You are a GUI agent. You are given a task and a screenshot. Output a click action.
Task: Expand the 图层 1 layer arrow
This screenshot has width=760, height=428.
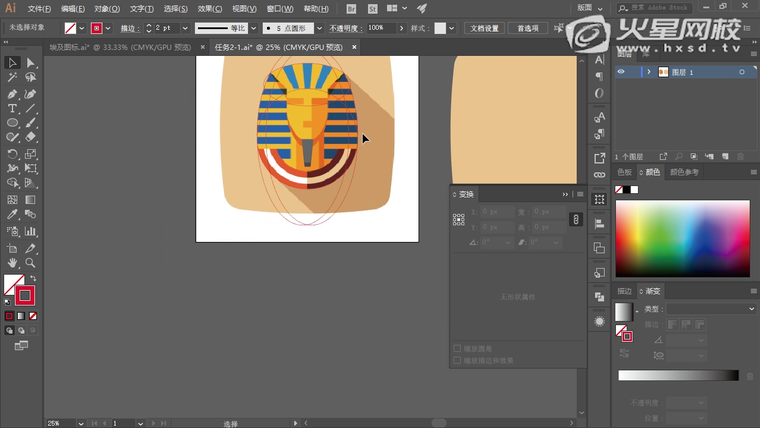pos(648,72)
